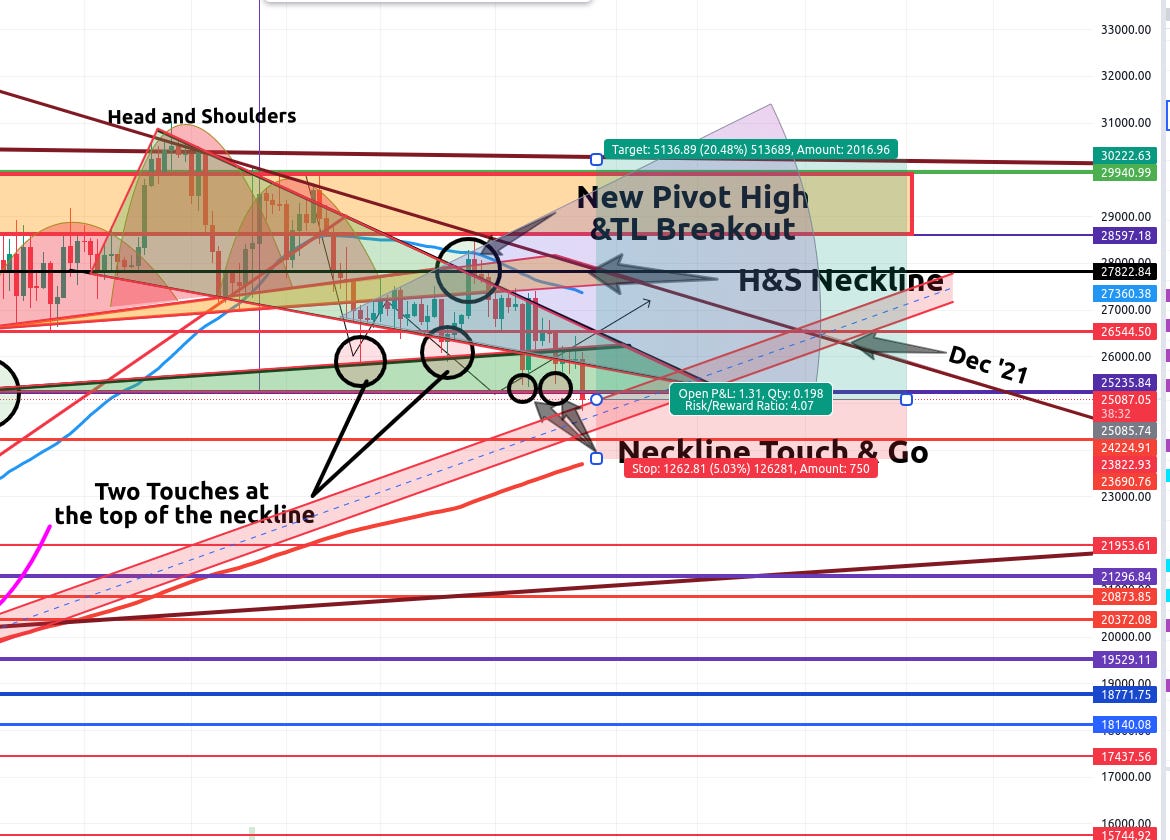Grab the long position's stop-level bottom handle
The width and height of the screenshot is (1170, 840).
coord(596,458)
